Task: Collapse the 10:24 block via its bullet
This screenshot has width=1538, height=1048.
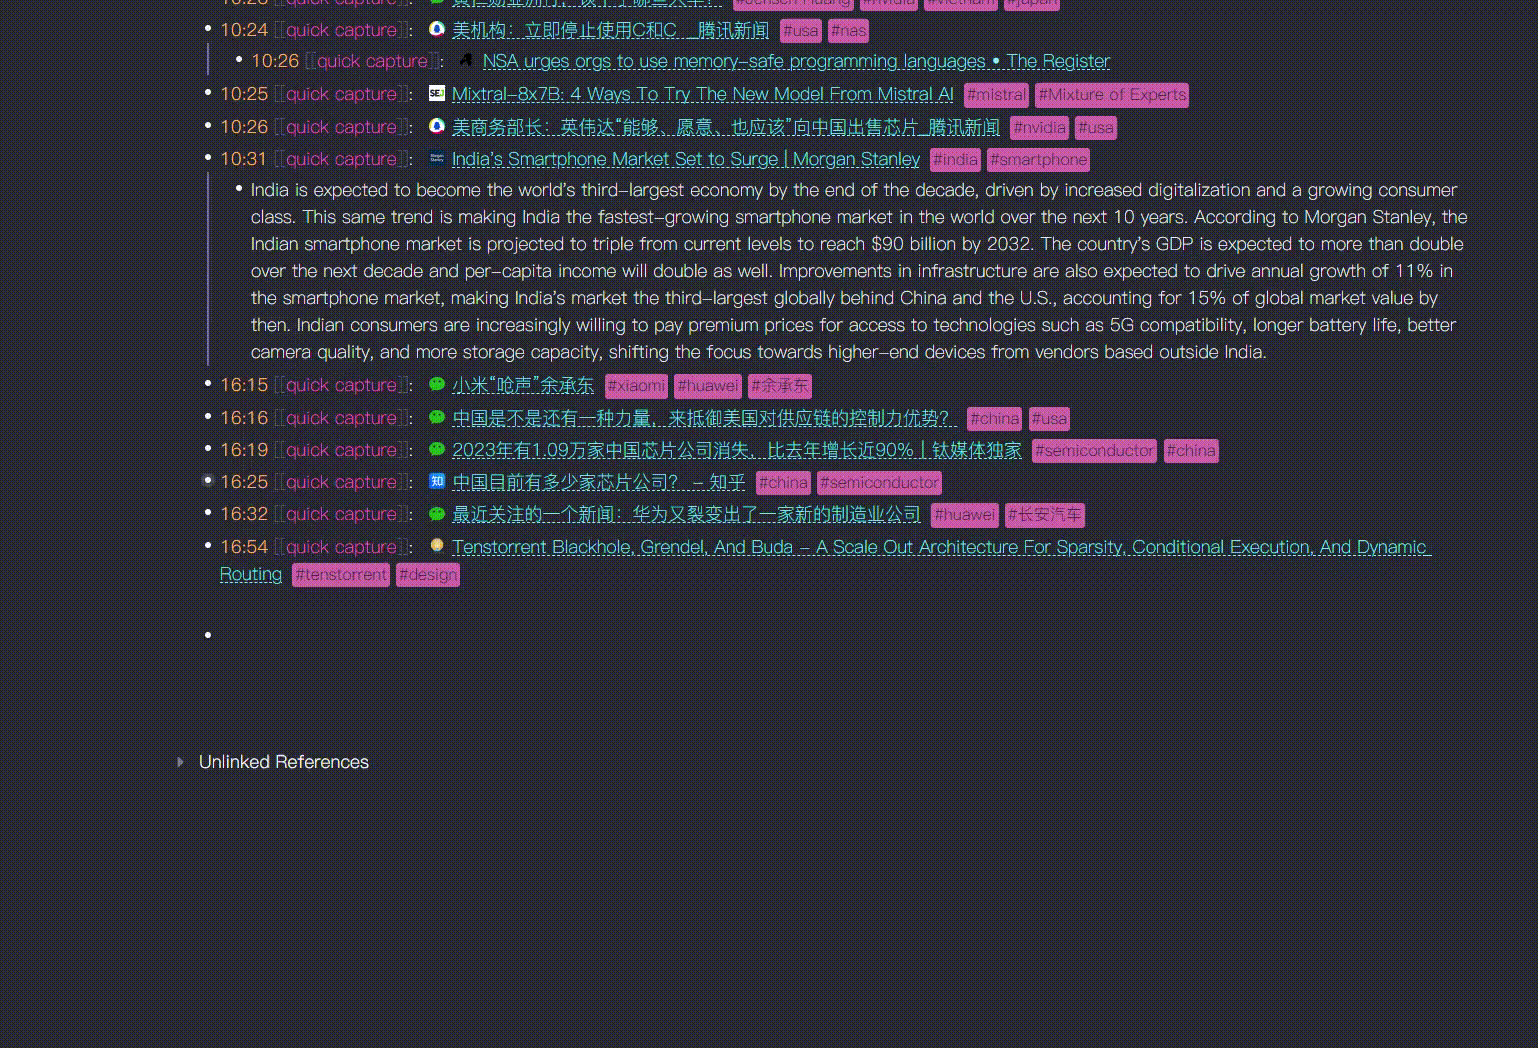Action: click(208, 29)
